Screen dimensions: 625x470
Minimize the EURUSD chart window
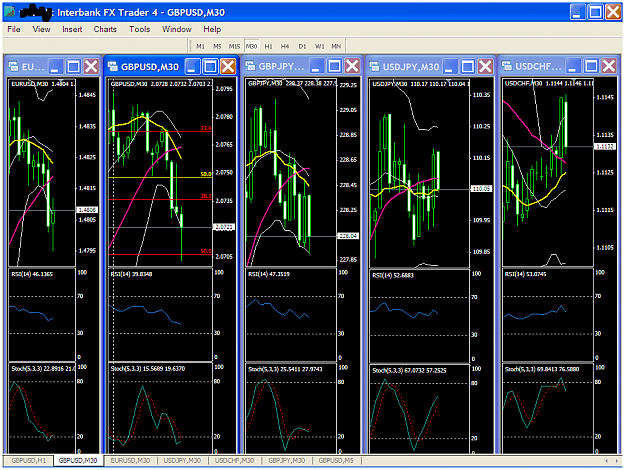55,66
